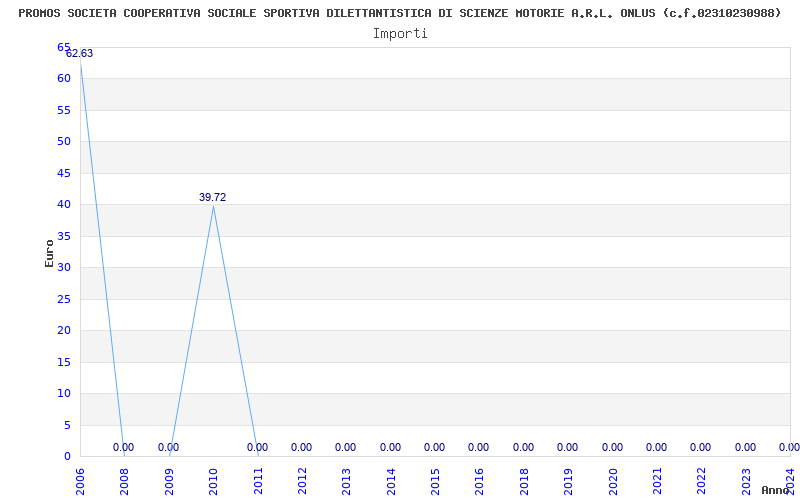Click the 'Importi' chart subtitle

[400, 34]
